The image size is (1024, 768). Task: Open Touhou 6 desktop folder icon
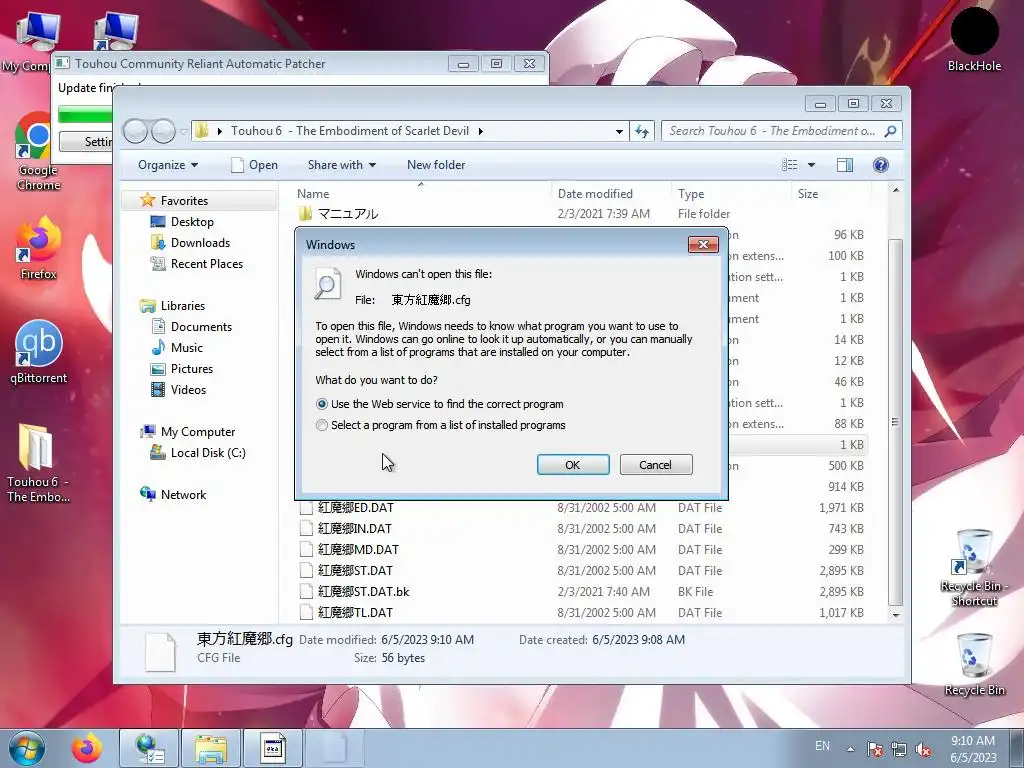[x=38, y=464]
